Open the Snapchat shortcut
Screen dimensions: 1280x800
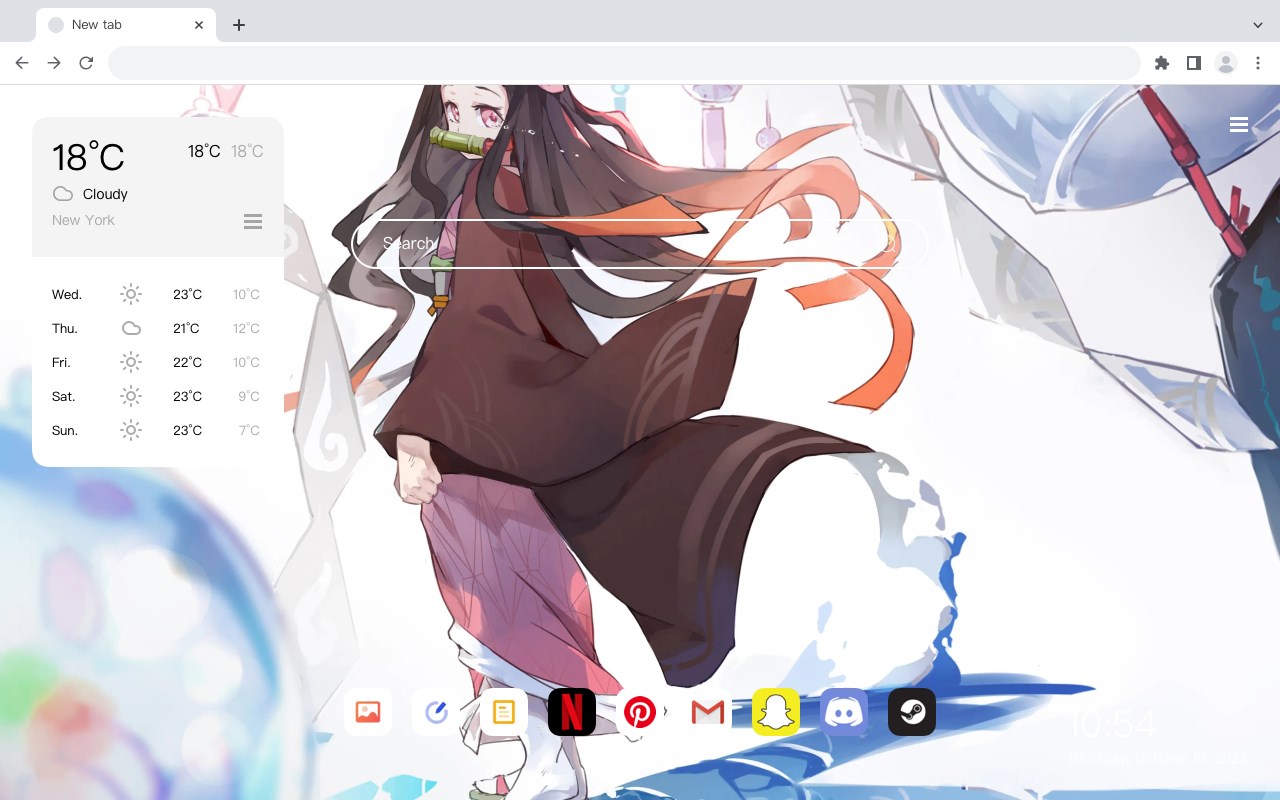[776, 712]
